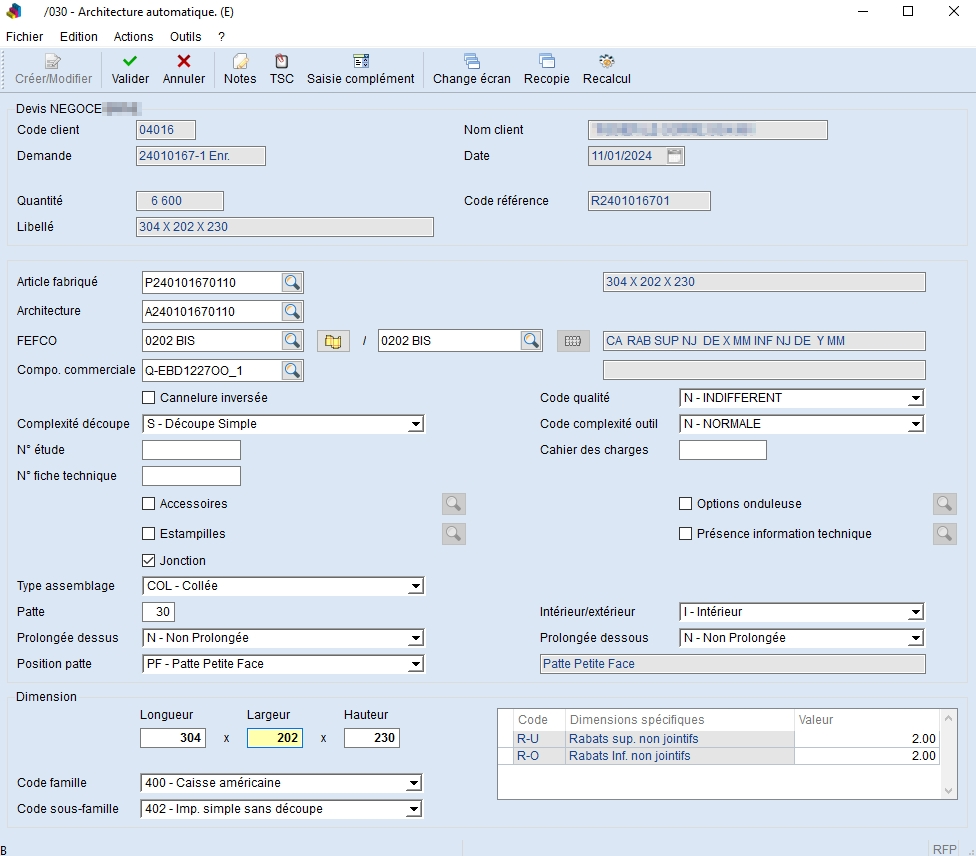
Task: Expand the Code famille dropdown
Action: coord(413,783)
